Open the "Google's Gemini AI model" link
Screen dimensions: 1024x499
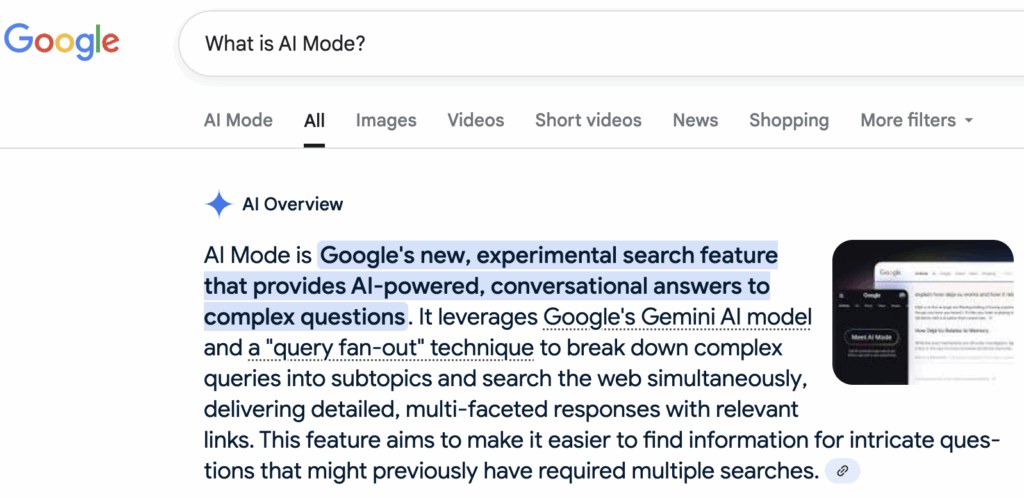677,318
